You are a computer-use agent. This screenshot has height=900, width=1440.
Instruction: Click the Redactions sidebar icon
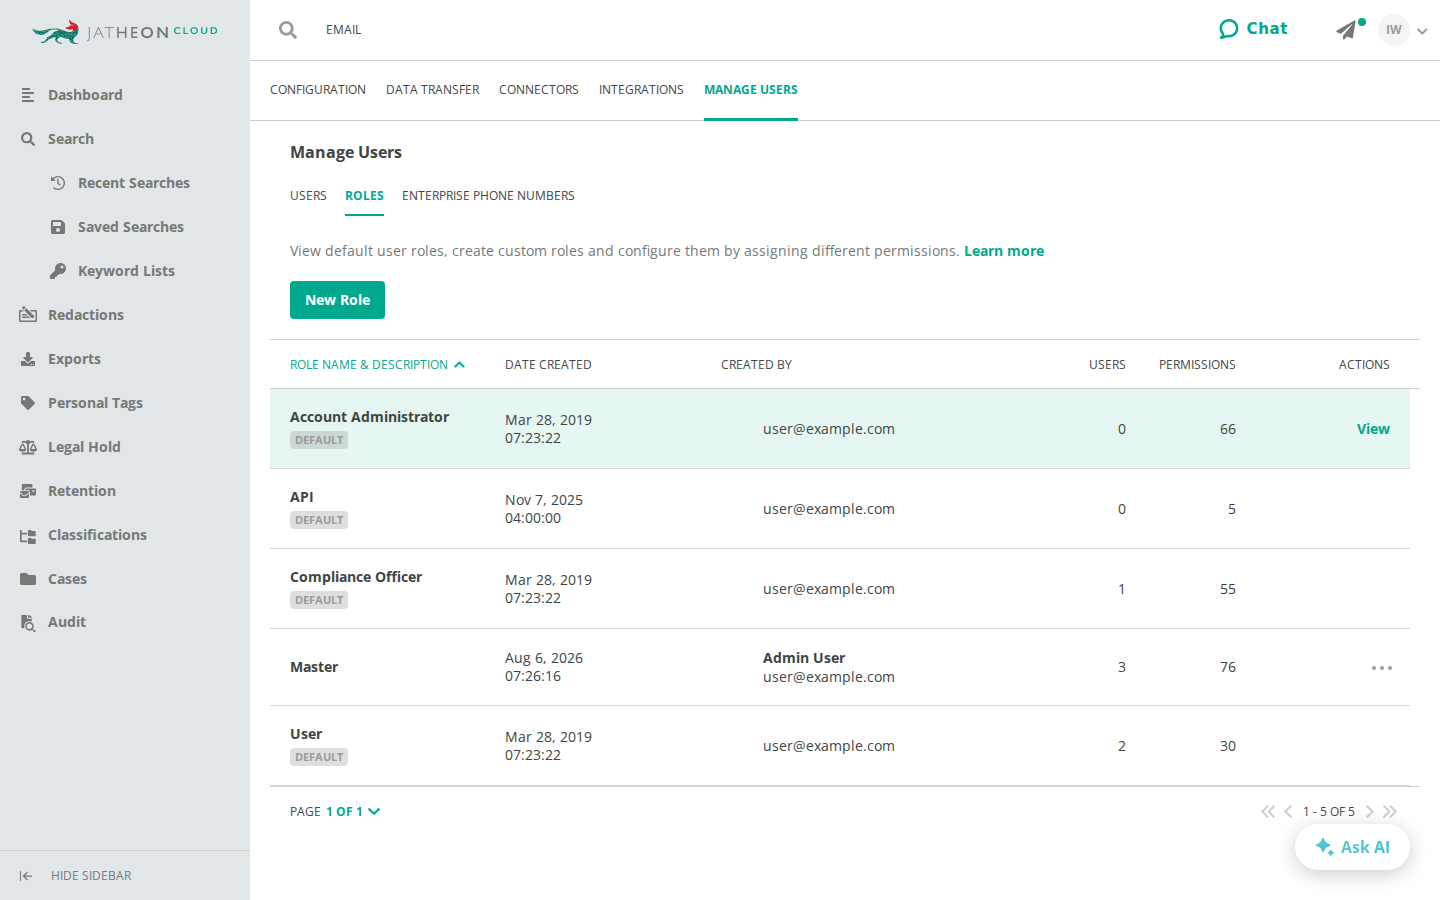pos(28,315)
